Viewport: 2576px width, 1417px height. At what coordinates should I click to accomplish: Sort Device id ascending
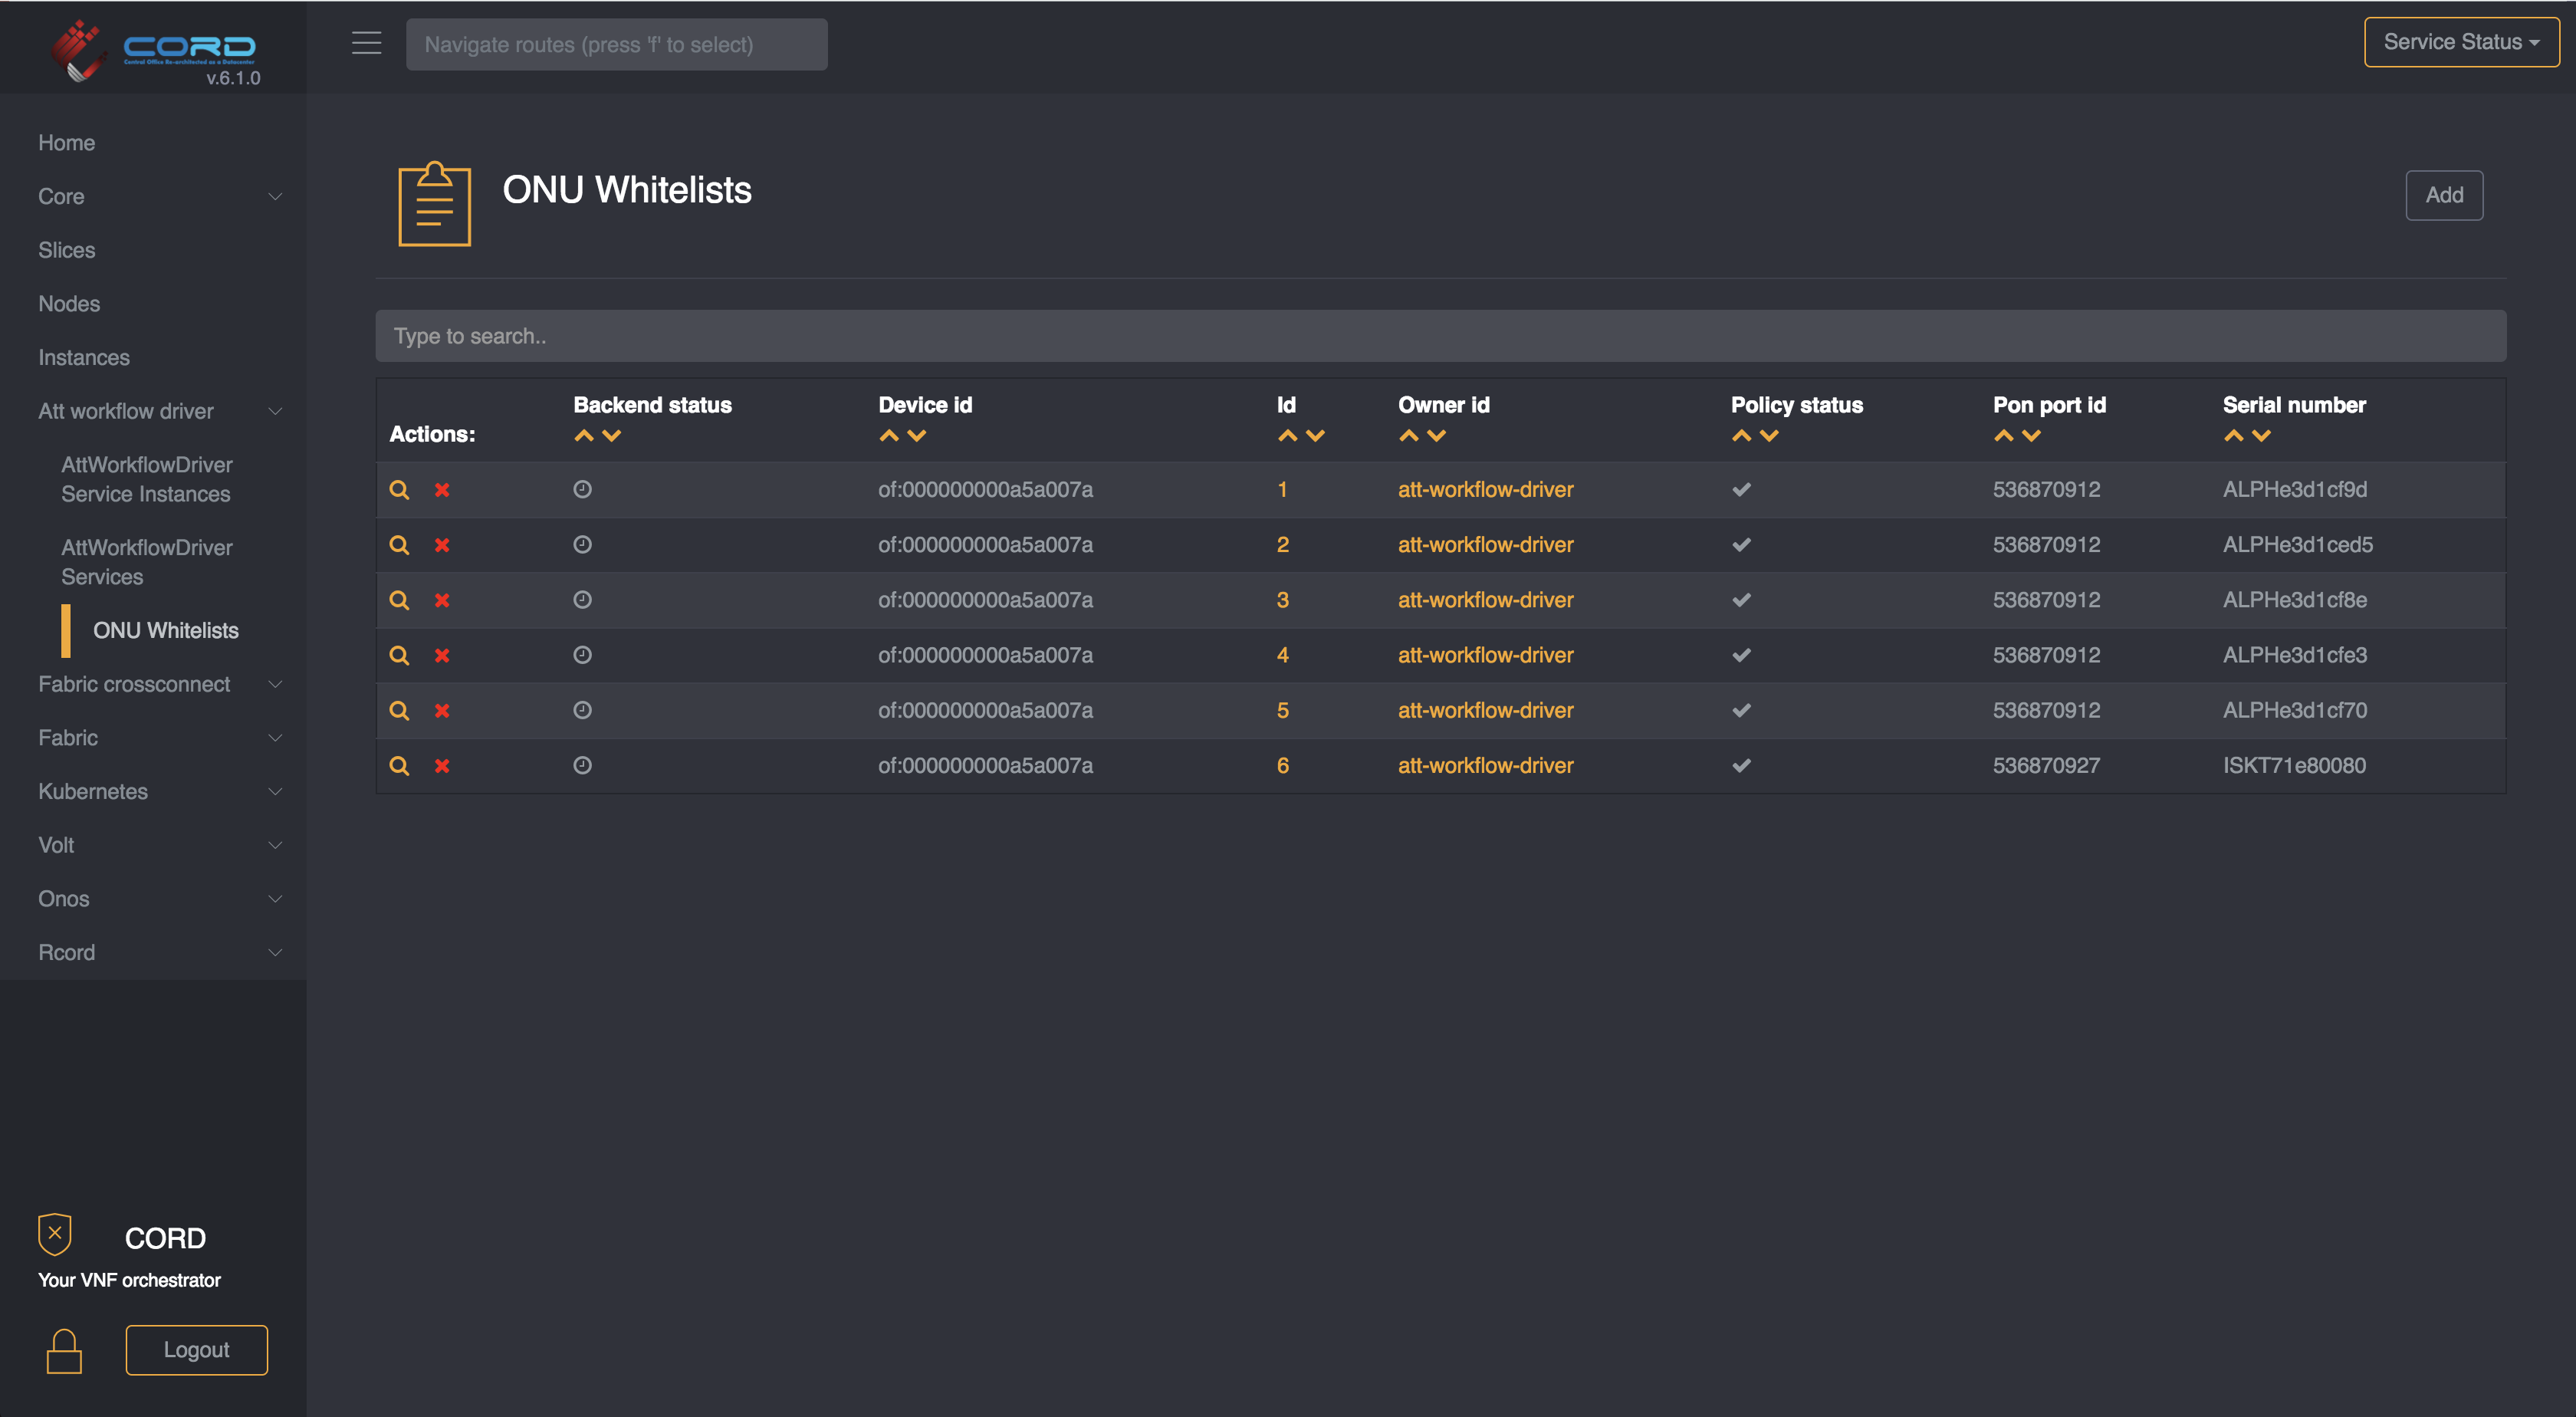click(x=889, y=435)
